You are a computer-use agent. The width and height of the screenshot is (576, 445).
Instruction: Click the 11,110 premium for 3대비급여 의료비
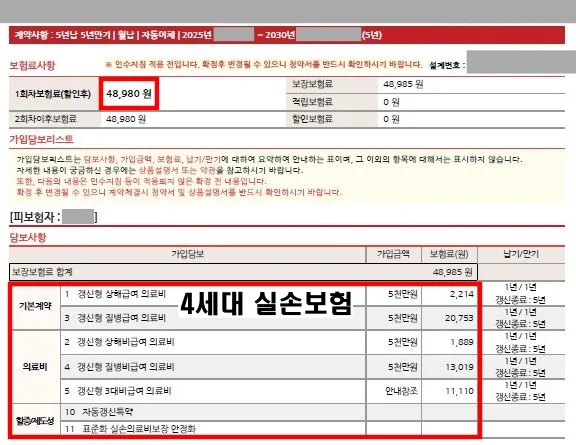(460, 391)
